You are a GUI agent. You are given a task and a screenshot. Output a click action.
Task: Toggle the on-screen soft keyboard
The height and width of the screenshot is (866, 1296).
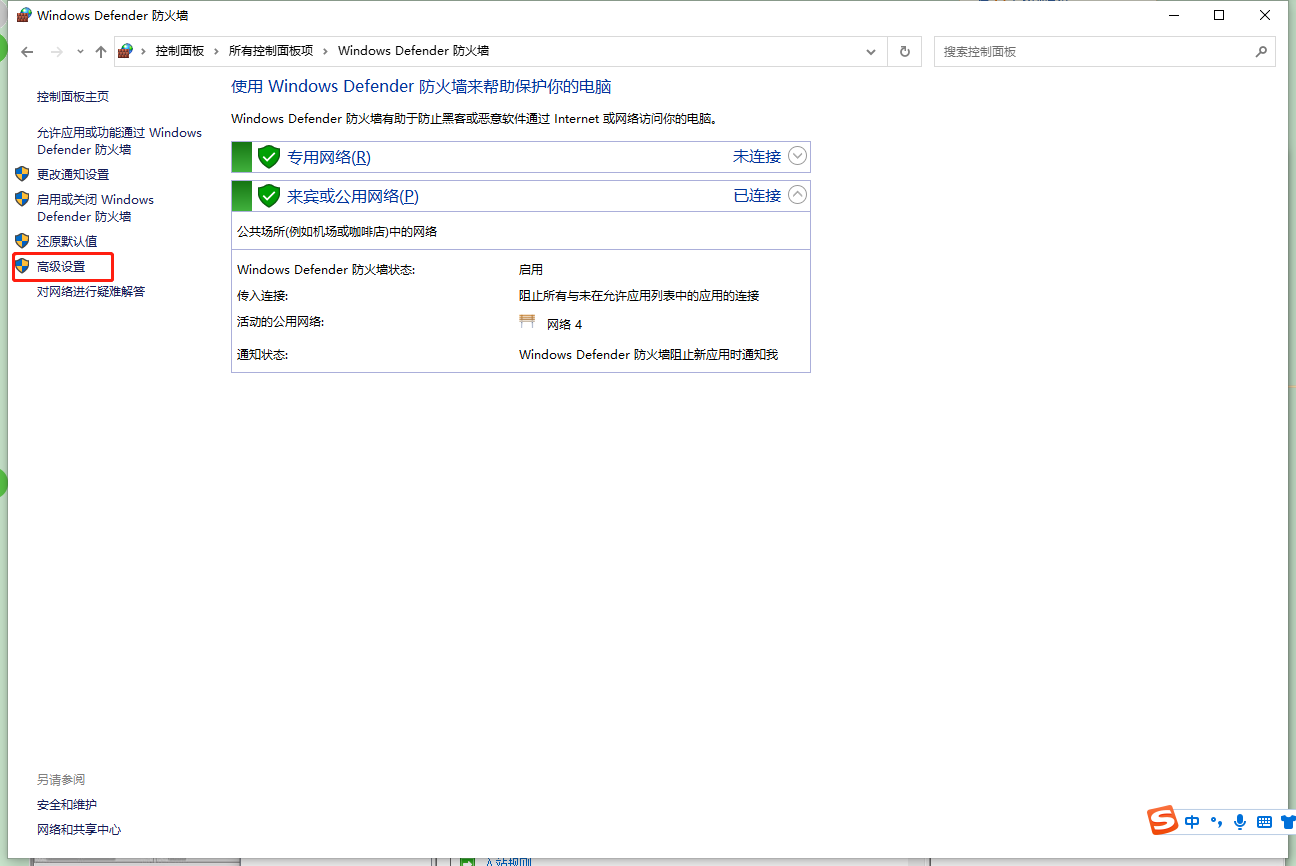pos(1262,821)
